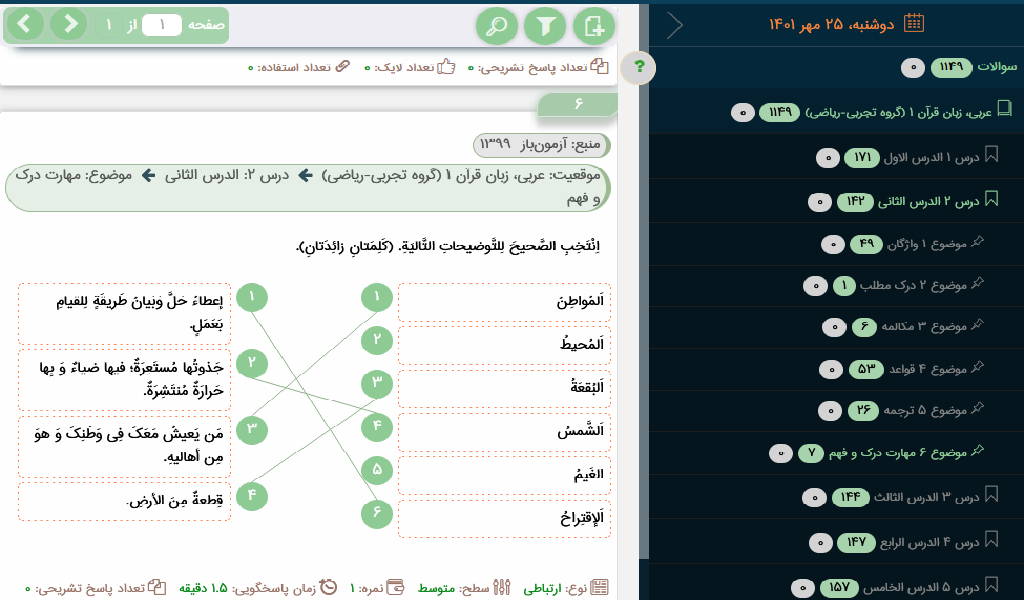Click موضوع: مهارت درک و فهم in the breadcrumb

pyautogui.click(x=307, y=187)
